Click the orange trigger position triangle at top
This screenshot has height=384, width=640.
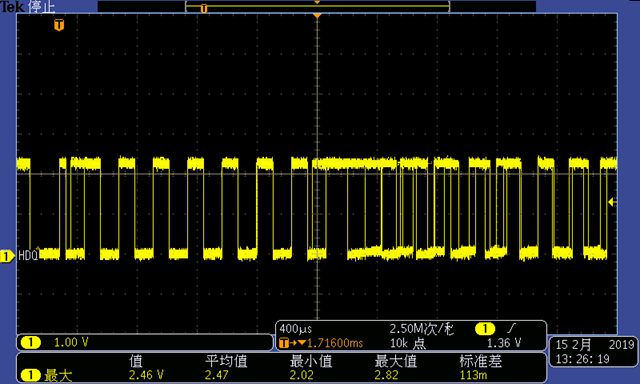point(317,16)
